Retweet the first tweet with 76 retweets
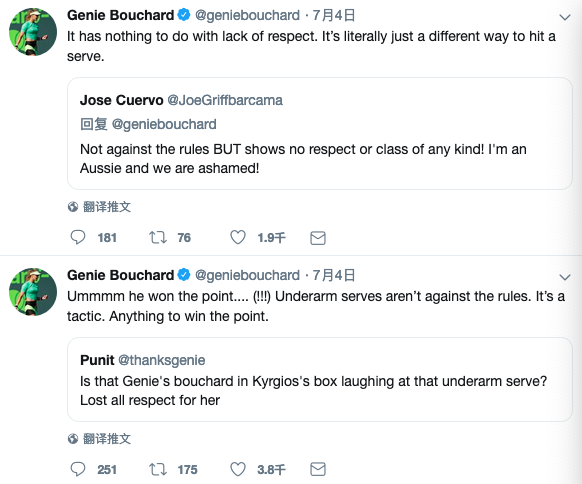This screenshot has height=484, width=582. click(158, 238)
